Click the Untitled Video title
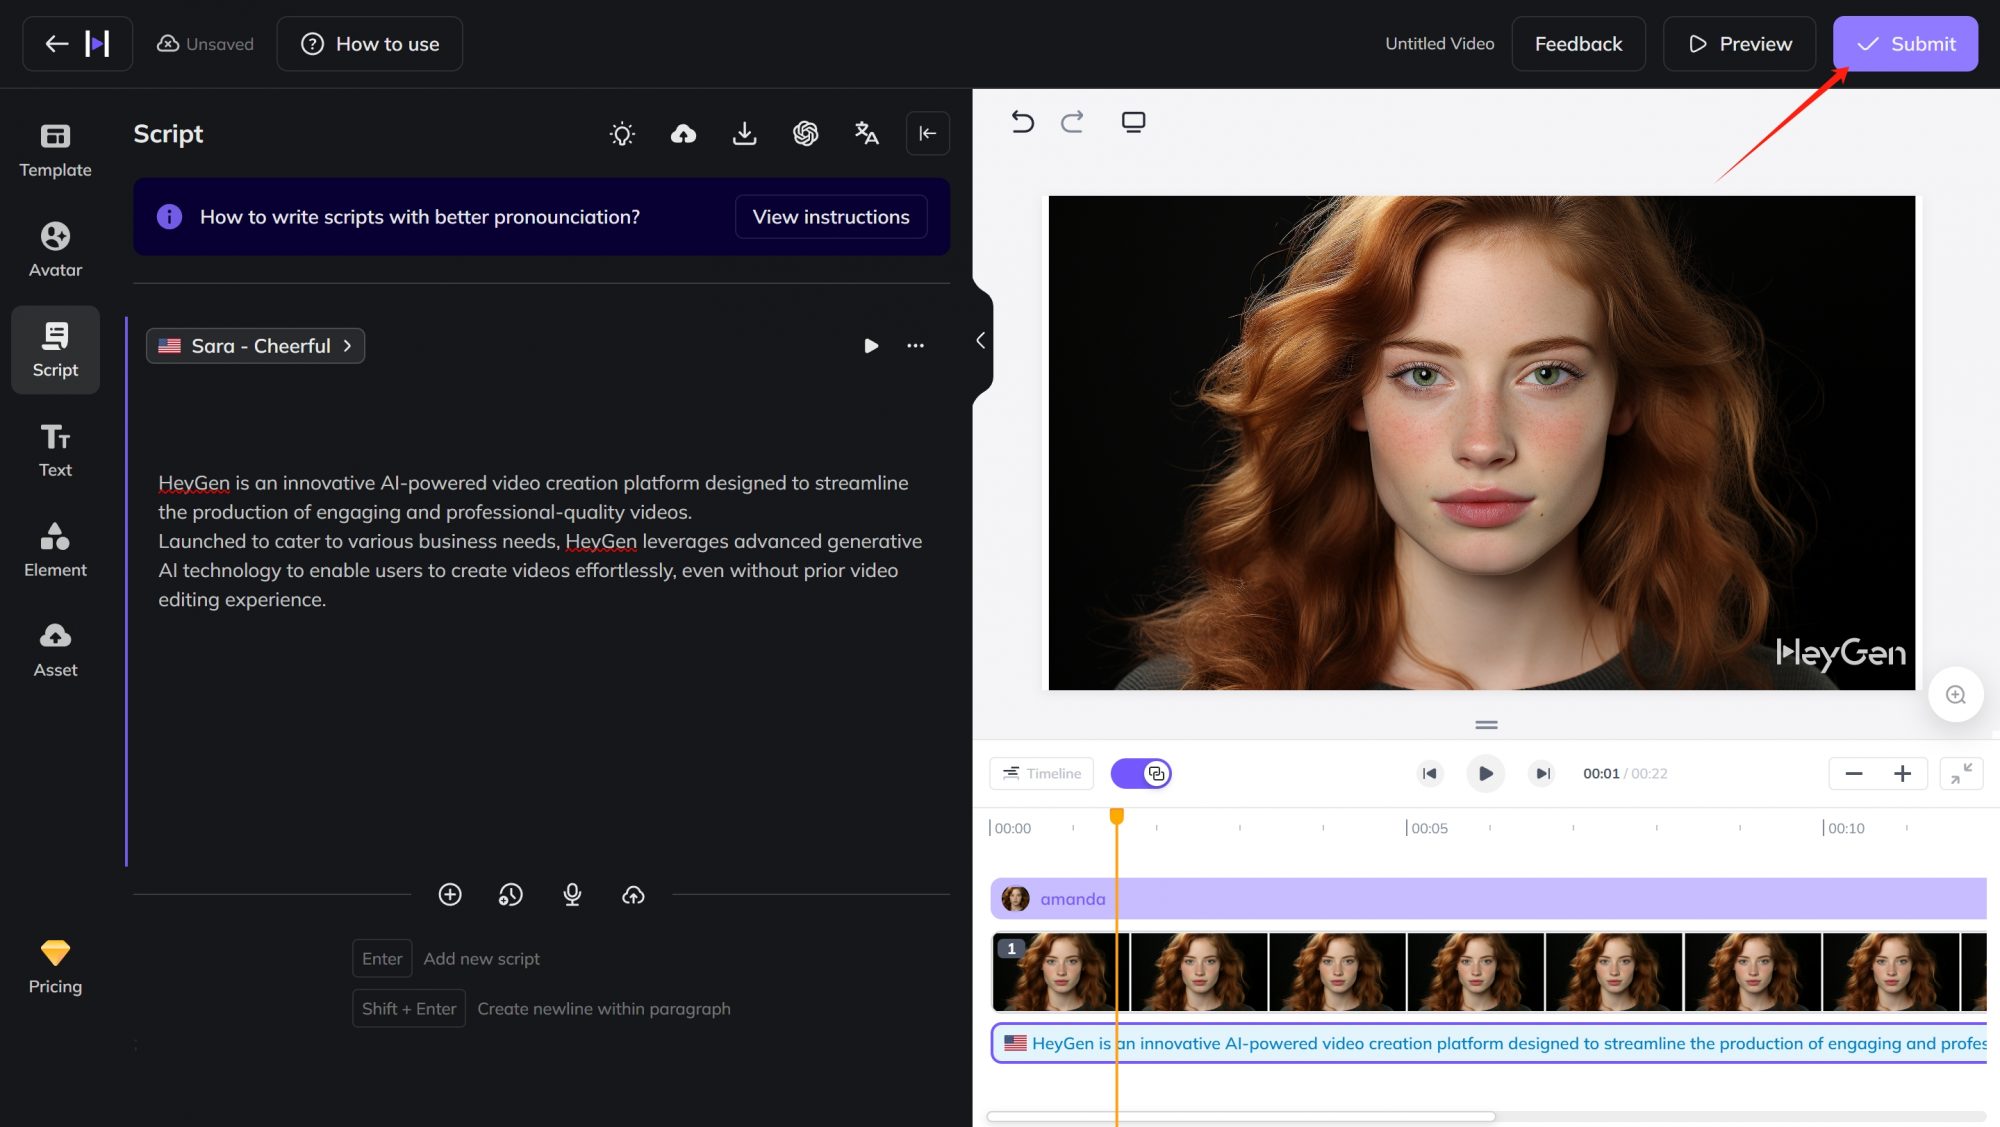 point(1439,44)
